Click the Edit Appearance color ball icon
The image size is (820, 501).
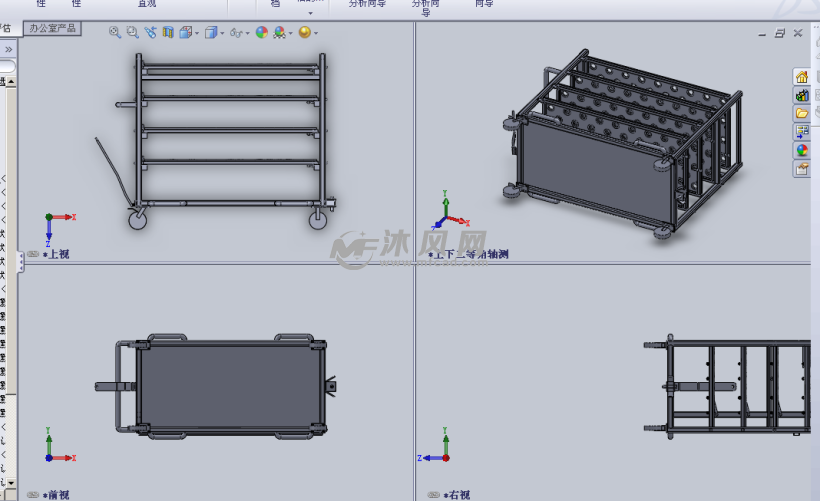262,32
